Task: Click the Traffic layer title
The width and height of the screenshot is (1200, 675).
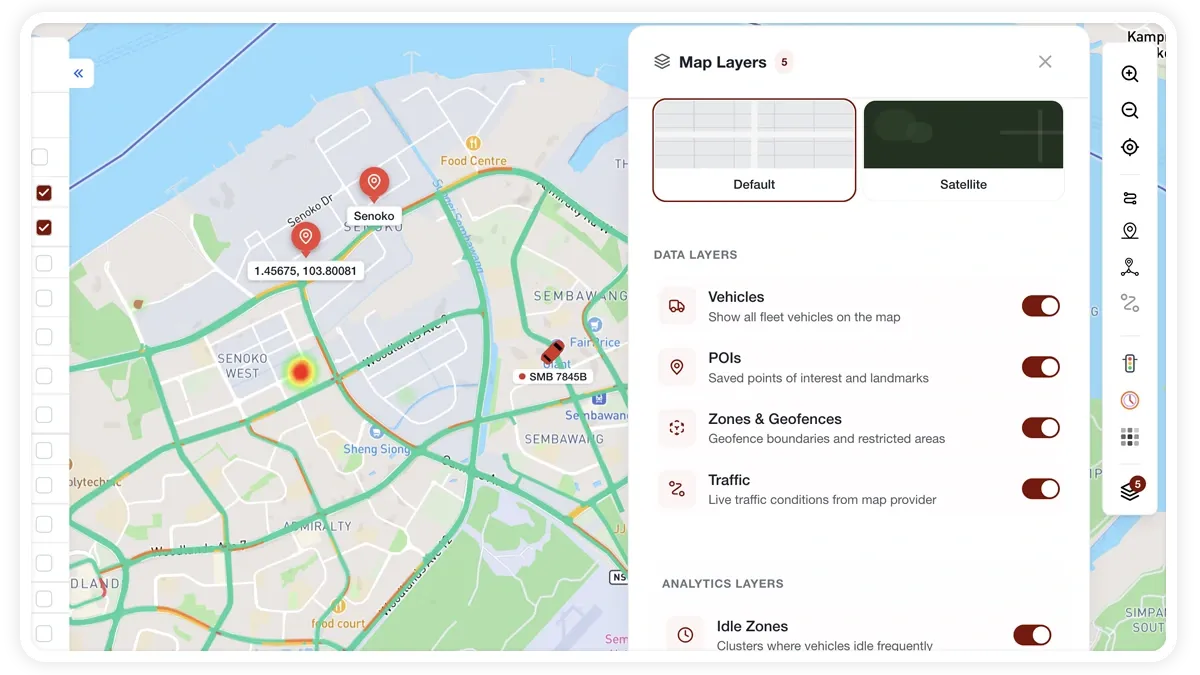Action: pyautogui.click(x=729, y=480)
